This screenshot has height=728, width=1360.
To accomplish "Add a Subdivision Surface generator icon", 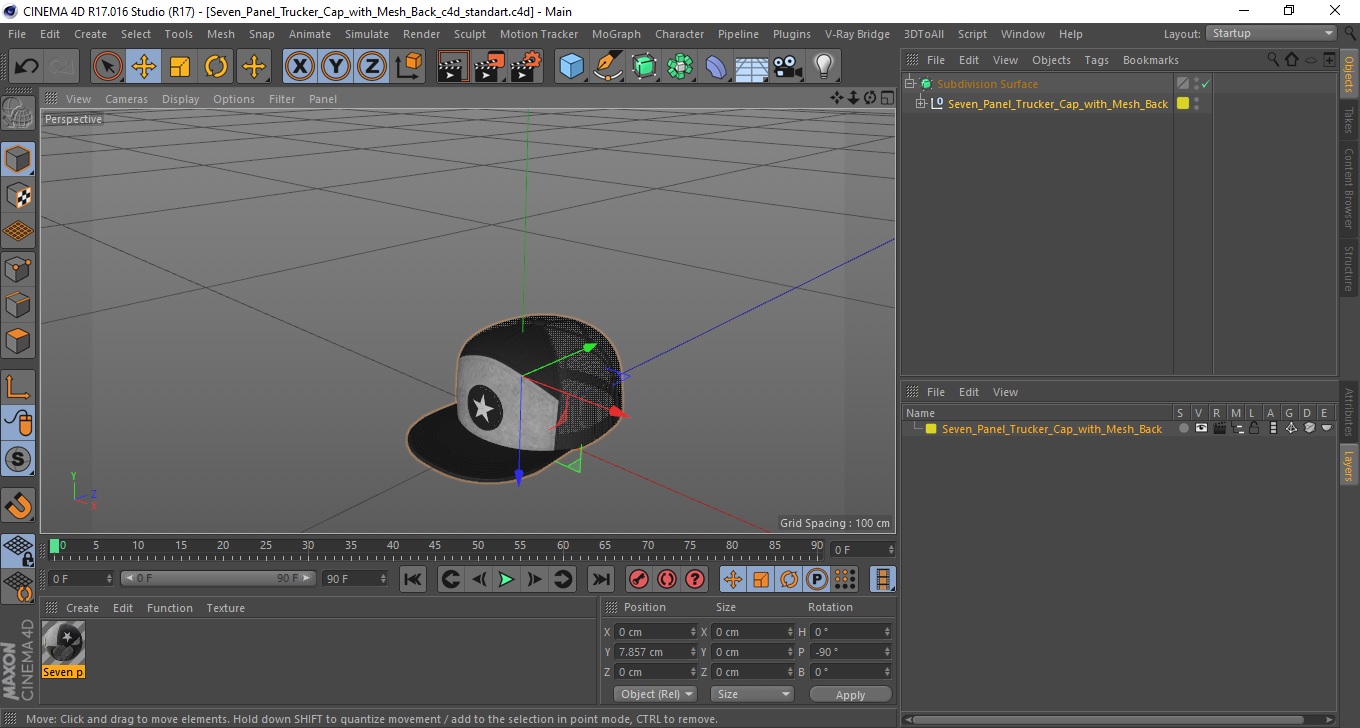I will [644, 67].
